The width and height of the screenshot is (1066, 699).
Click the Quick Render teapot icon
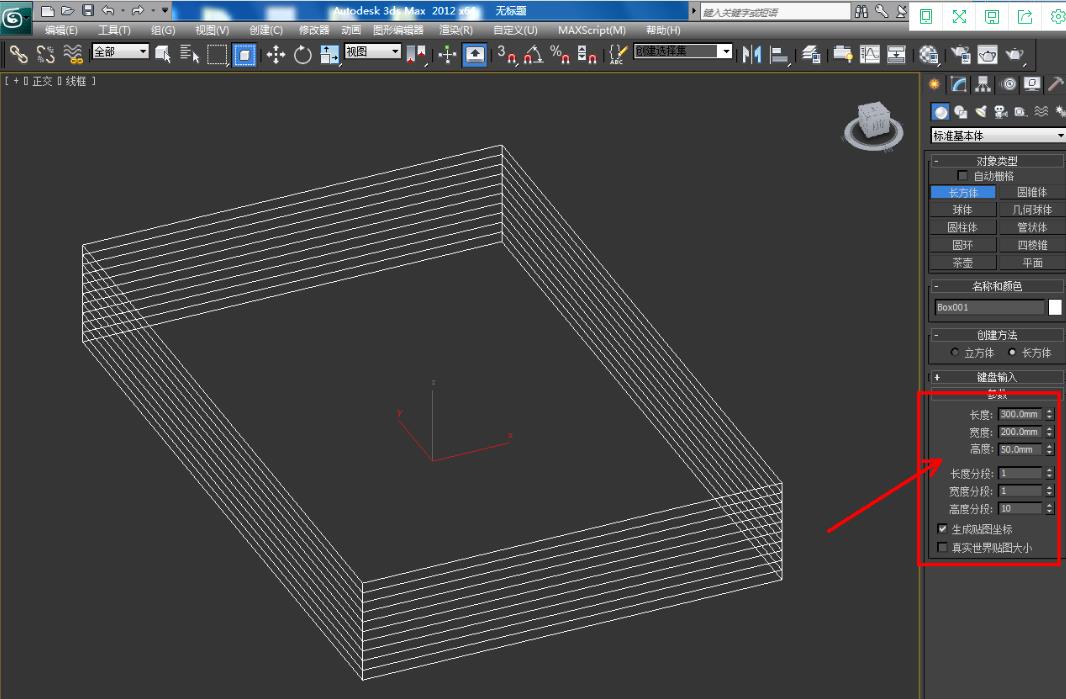point(1015,55)
